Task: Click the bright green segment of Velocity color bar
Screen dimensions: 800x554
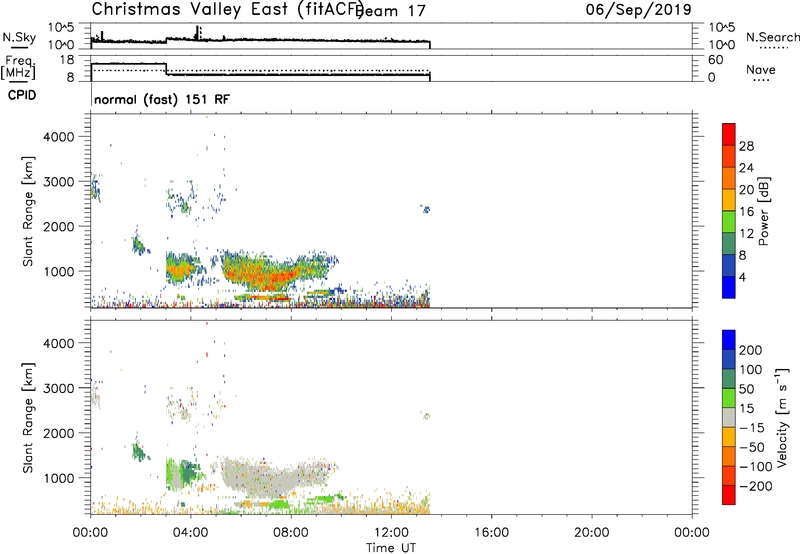Action: click(729, 398)
